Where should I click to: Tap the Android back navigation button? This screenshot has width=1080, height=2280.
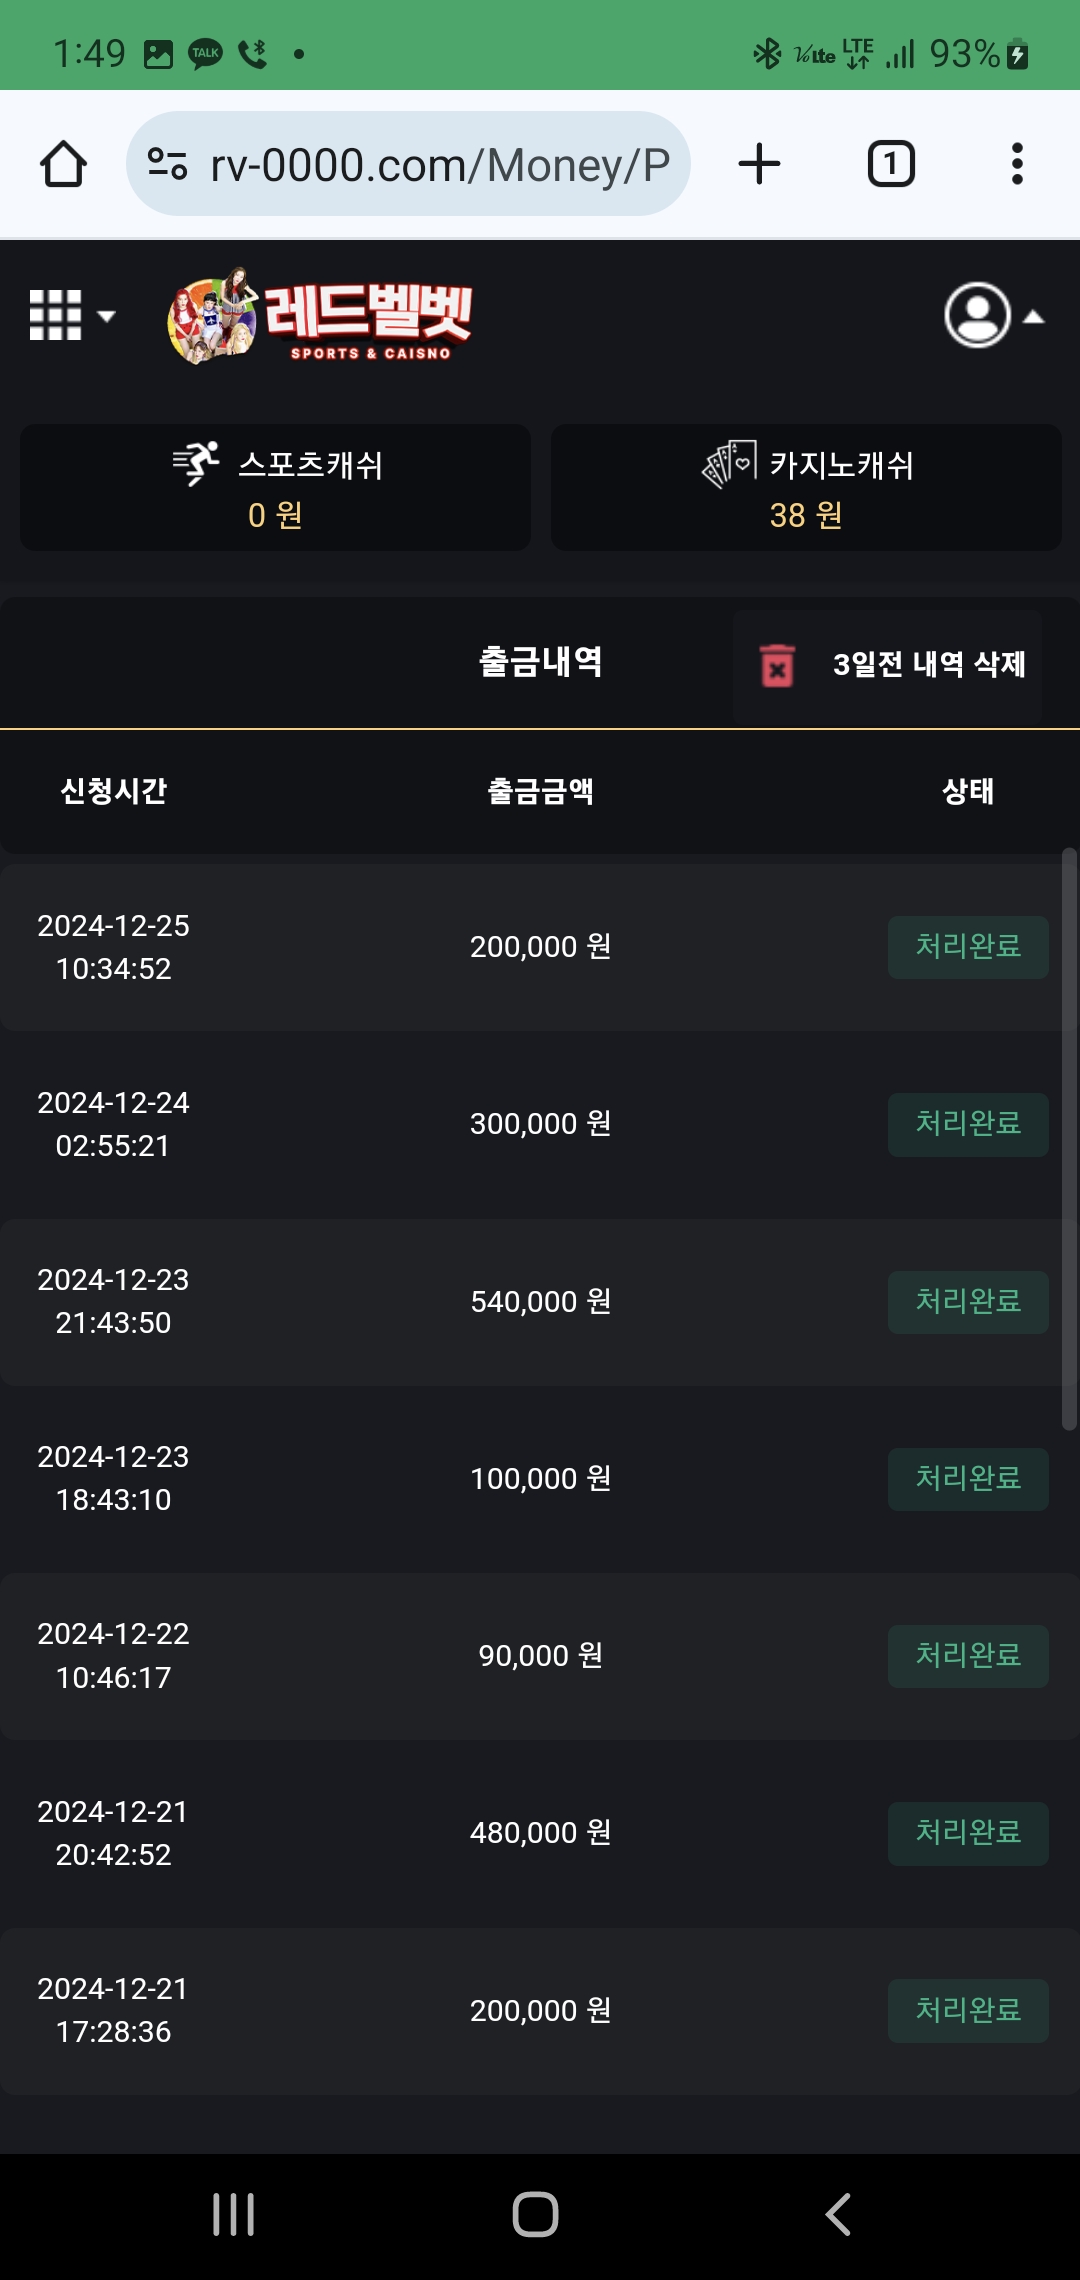coord(838,2214)
